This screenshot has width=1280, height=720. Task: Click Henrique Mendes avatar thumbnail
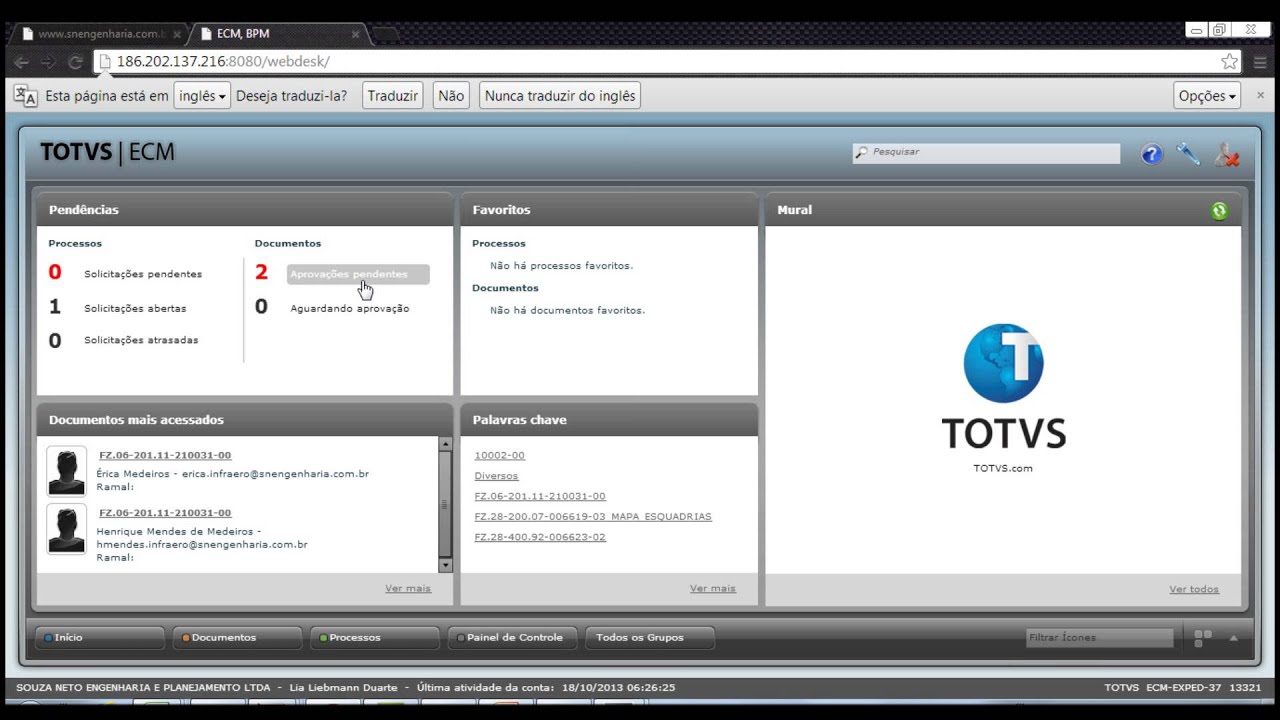(x=67, y=529)
